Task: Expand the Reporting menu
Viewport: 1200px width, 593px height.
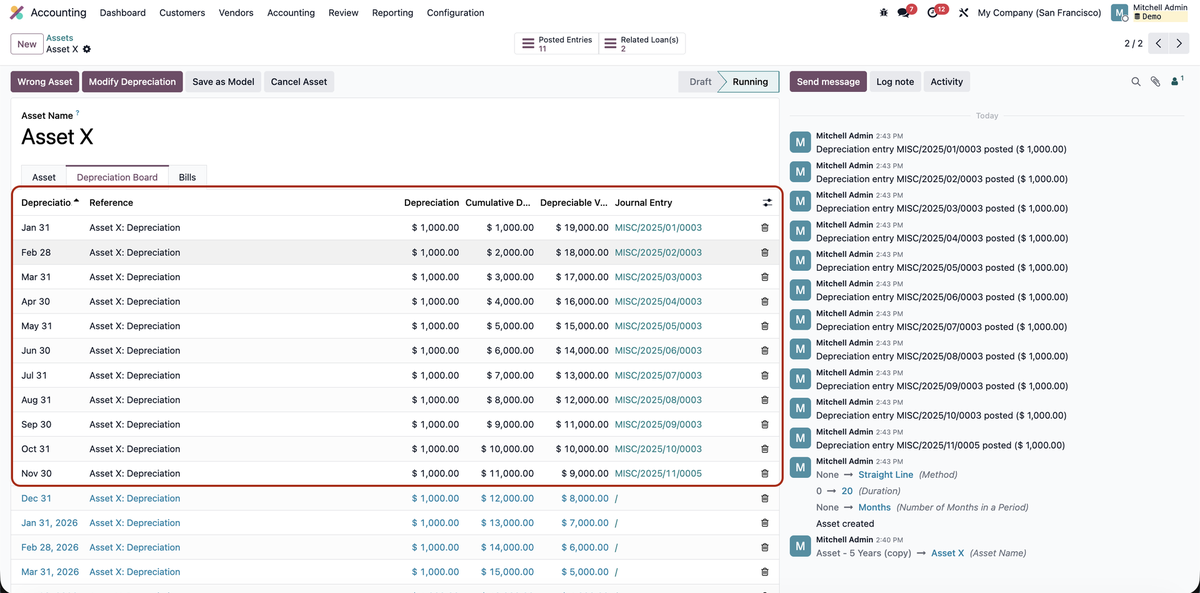Action: click(392, 13)
